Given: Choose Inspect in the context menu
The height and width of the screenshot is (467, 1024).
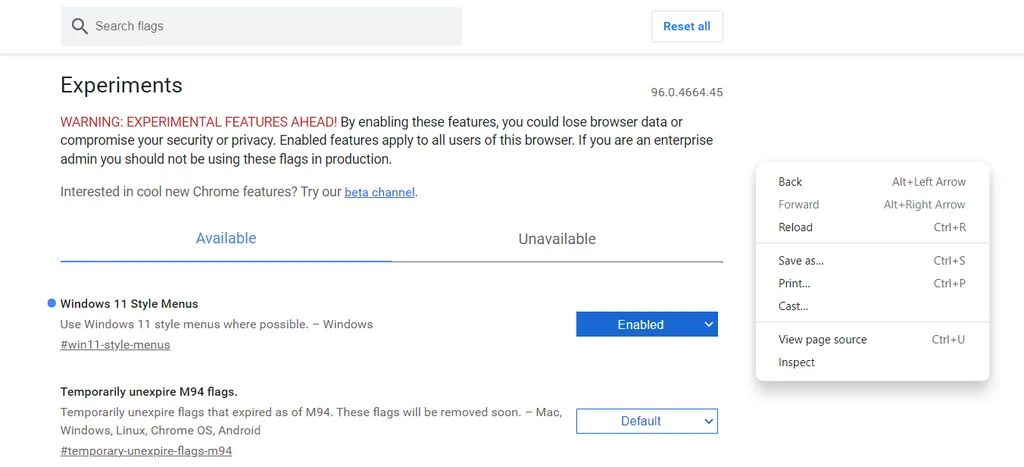Looking at the screenshot, I should (872, 362).
